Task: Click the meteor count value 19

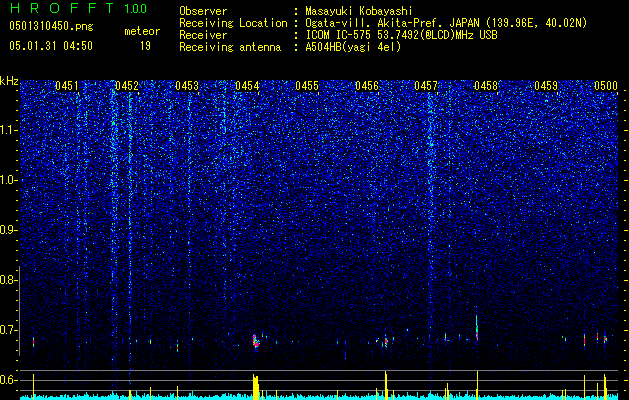Action: [145, 46]
